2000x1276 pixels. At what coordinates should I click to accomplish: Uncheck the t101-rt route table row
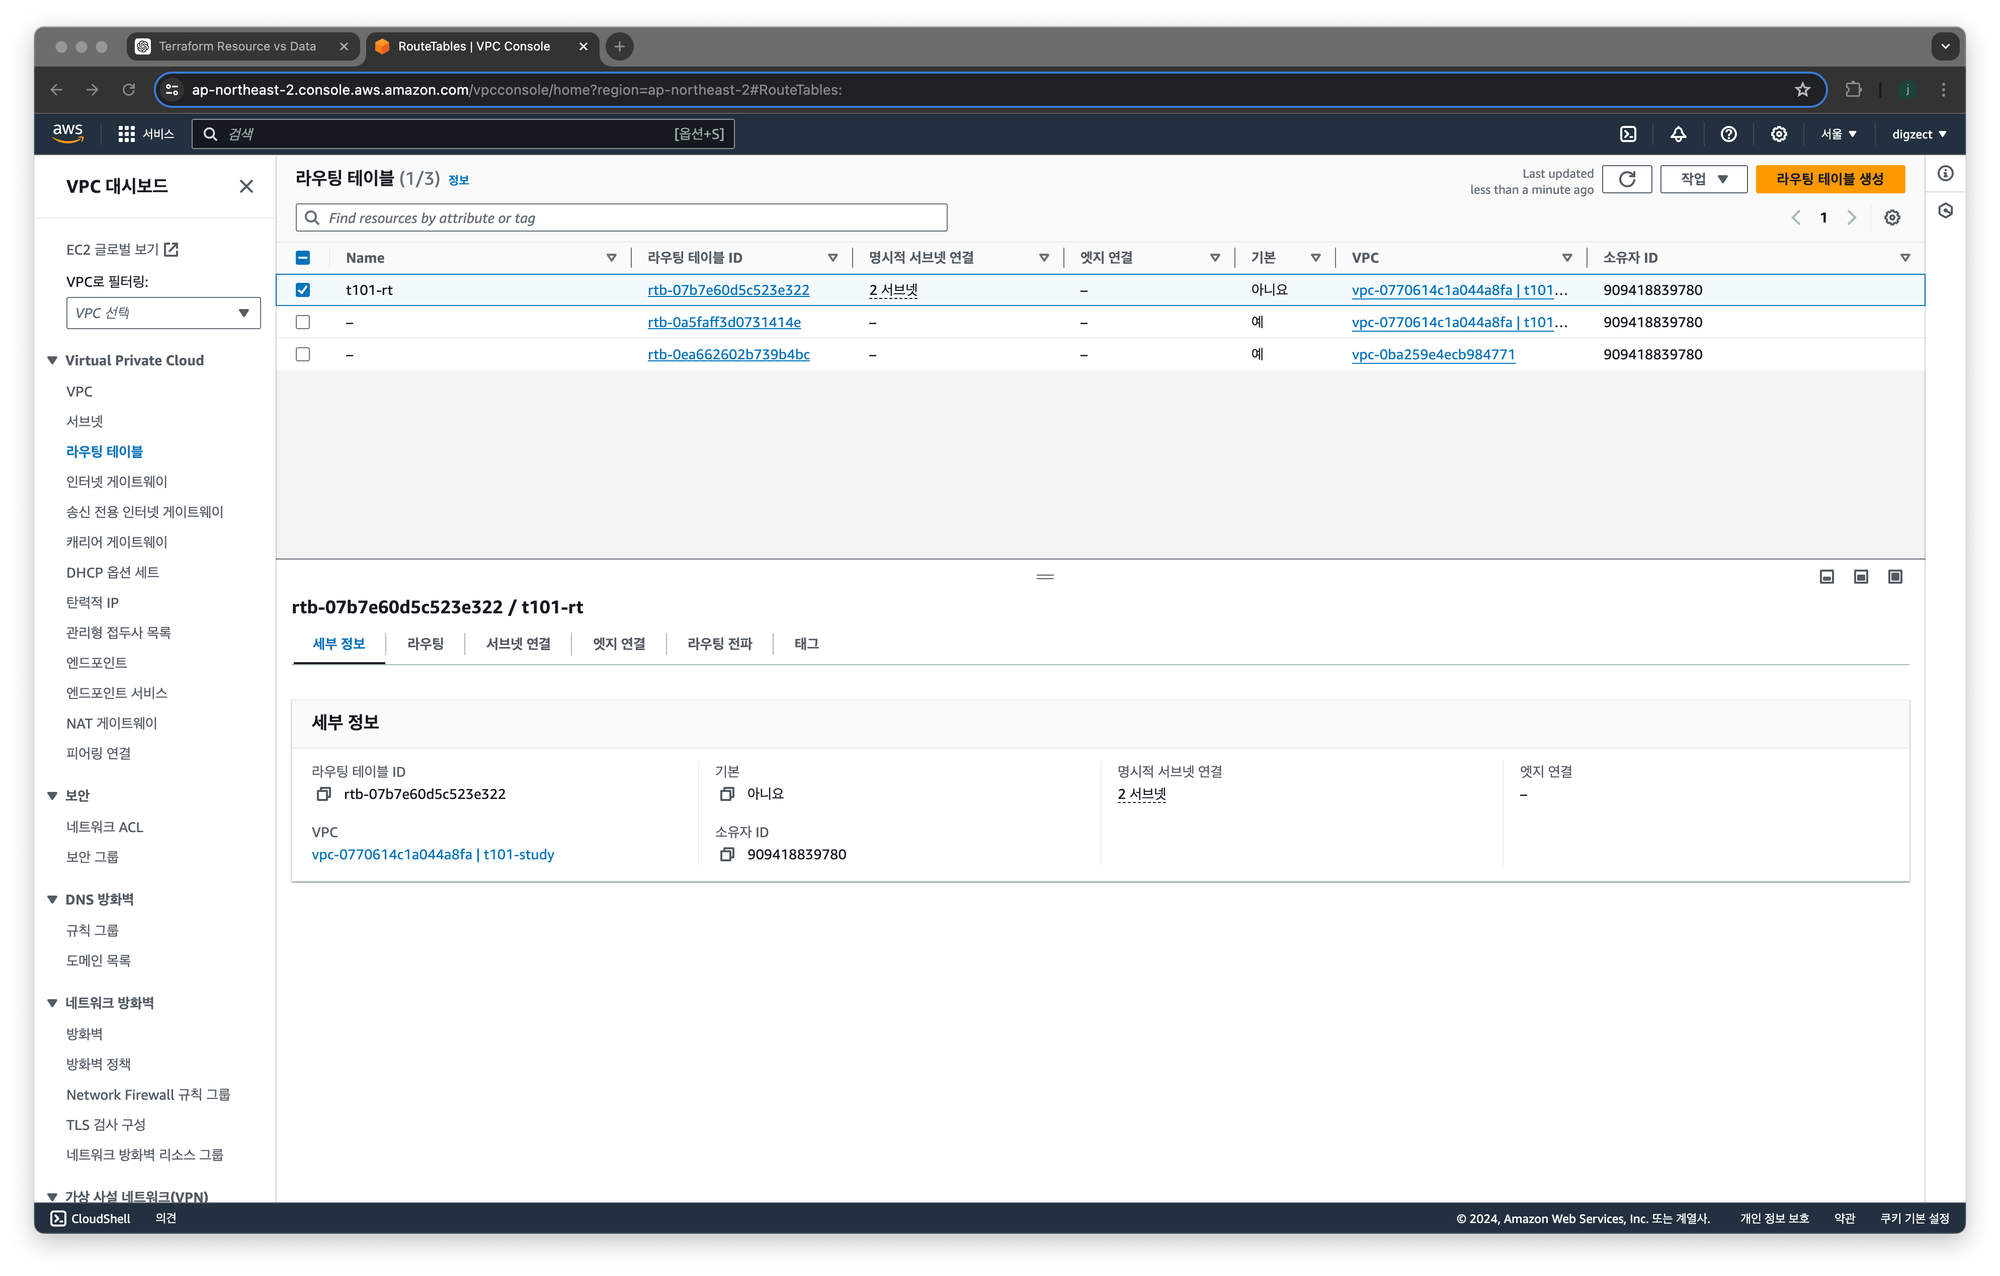click(x=303, y=290)
